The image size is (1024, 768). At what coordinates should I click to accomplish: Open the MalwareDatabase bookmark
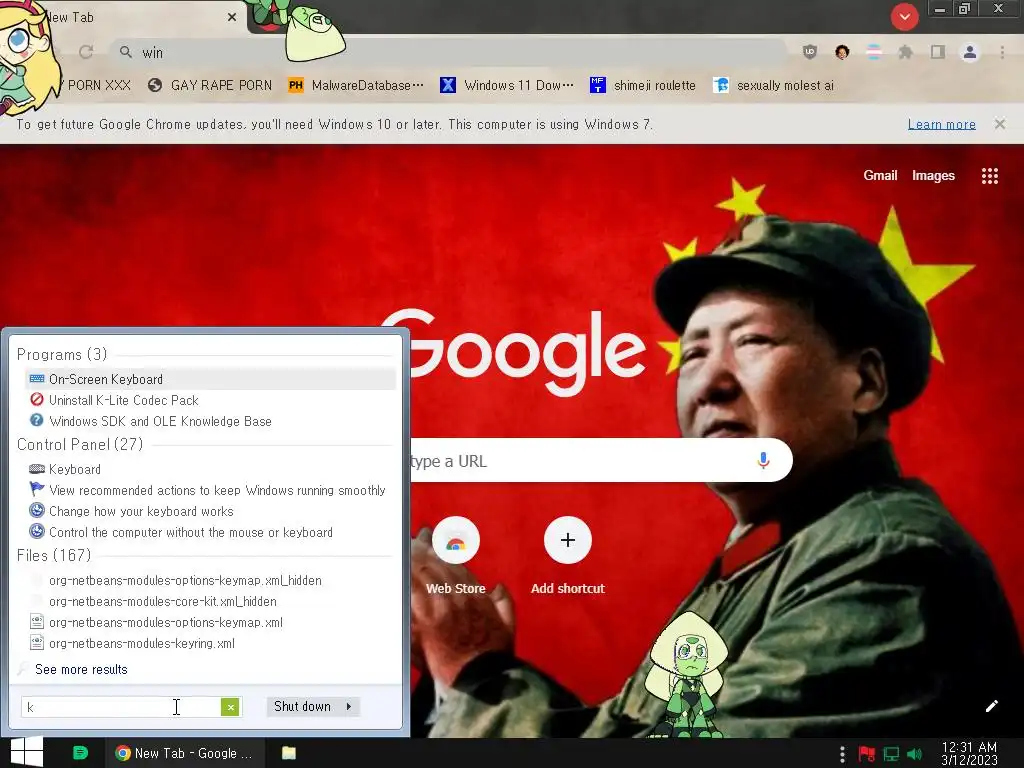click(356, 86)
